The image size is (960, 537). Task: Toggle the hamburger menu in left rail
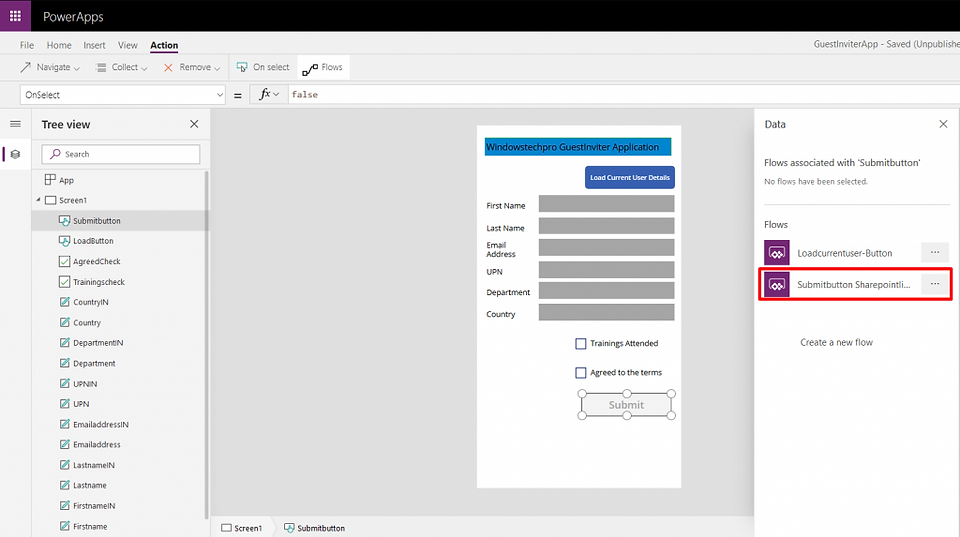pyautogui.click(x=15, y=124)
